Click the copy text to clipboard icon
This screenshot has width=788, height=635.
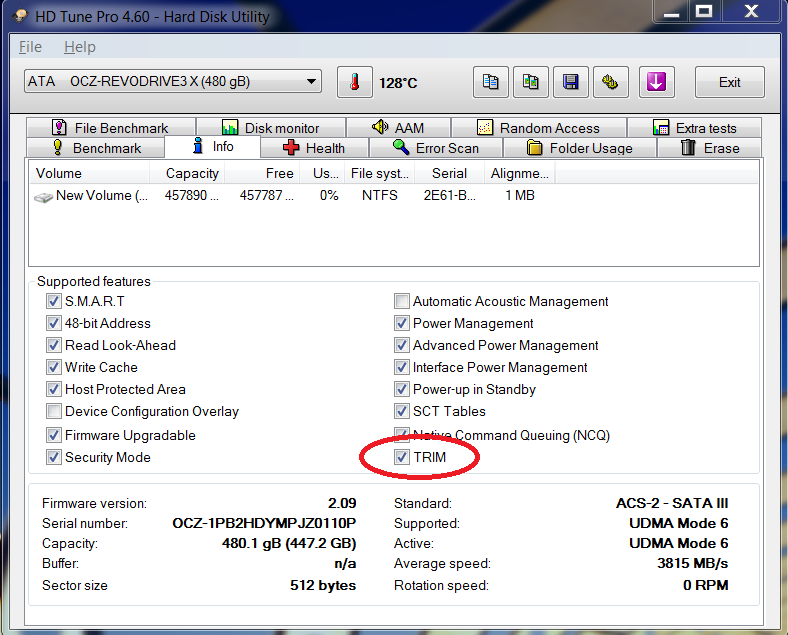coord(491,83)
